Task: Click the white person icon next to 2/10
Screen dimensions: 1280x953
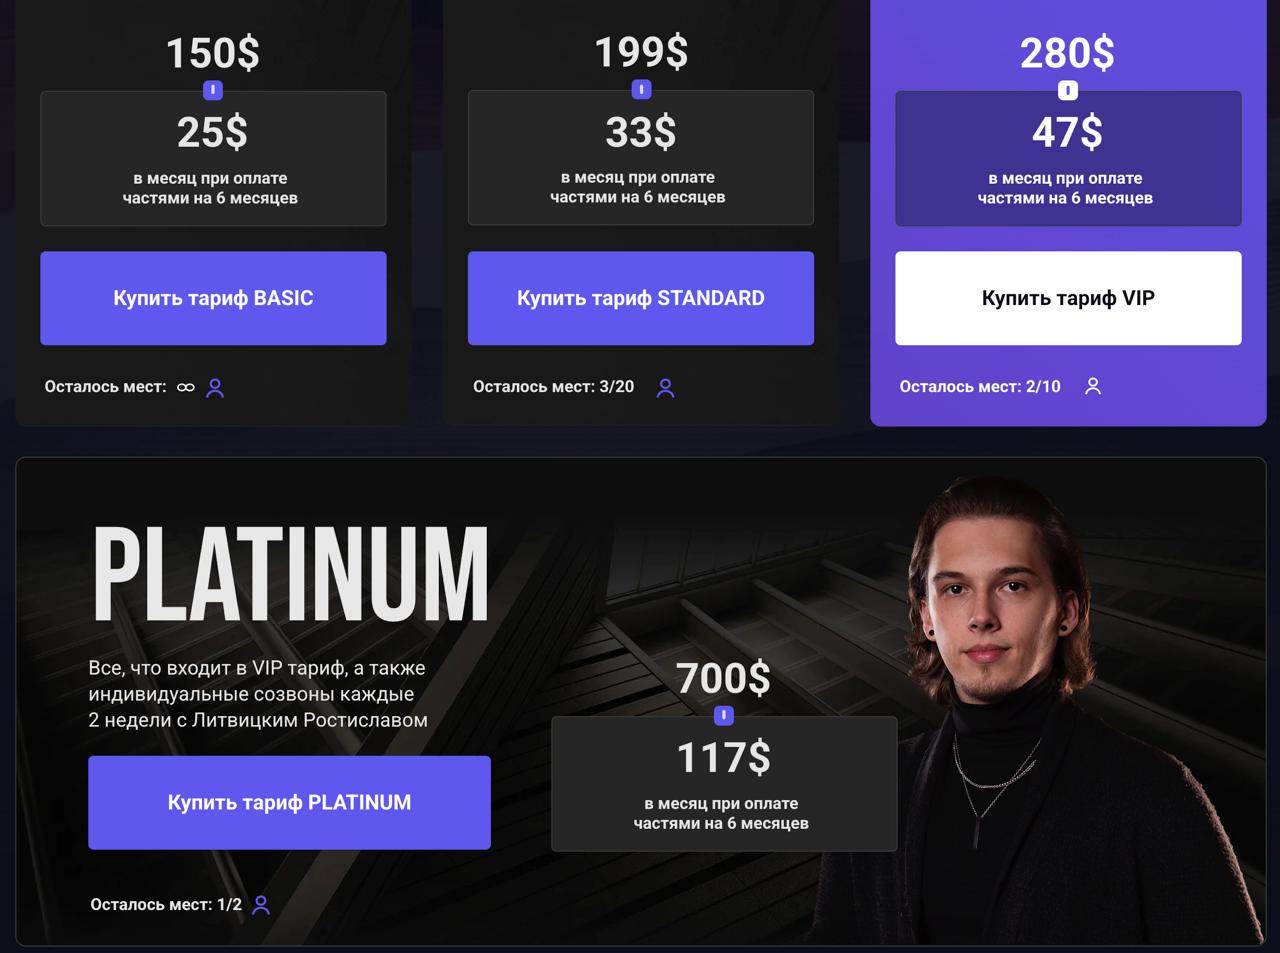Action: [1093, 386]
